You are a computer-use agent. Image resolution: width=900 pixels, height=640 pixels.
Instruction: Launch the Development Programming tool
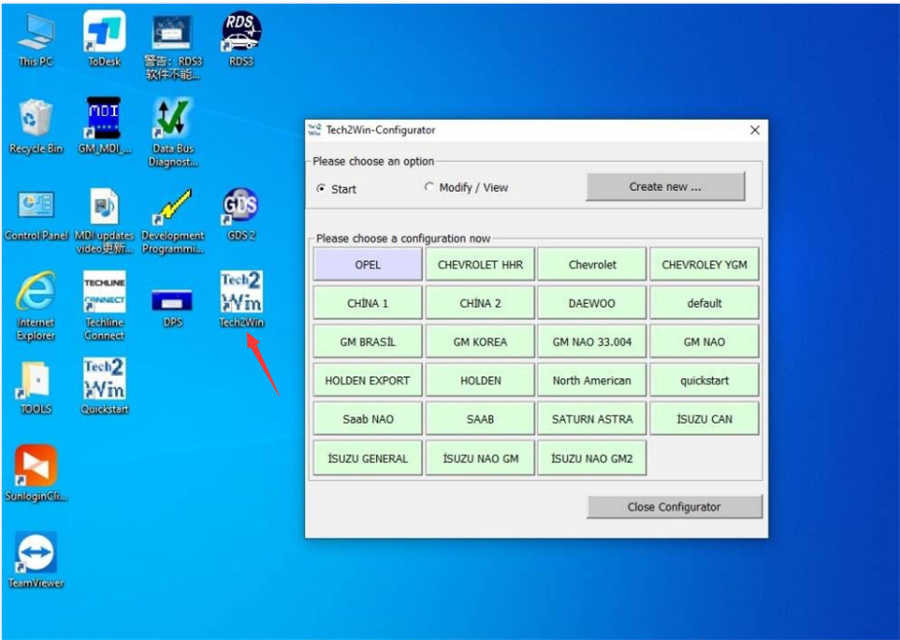coord(172,207)
